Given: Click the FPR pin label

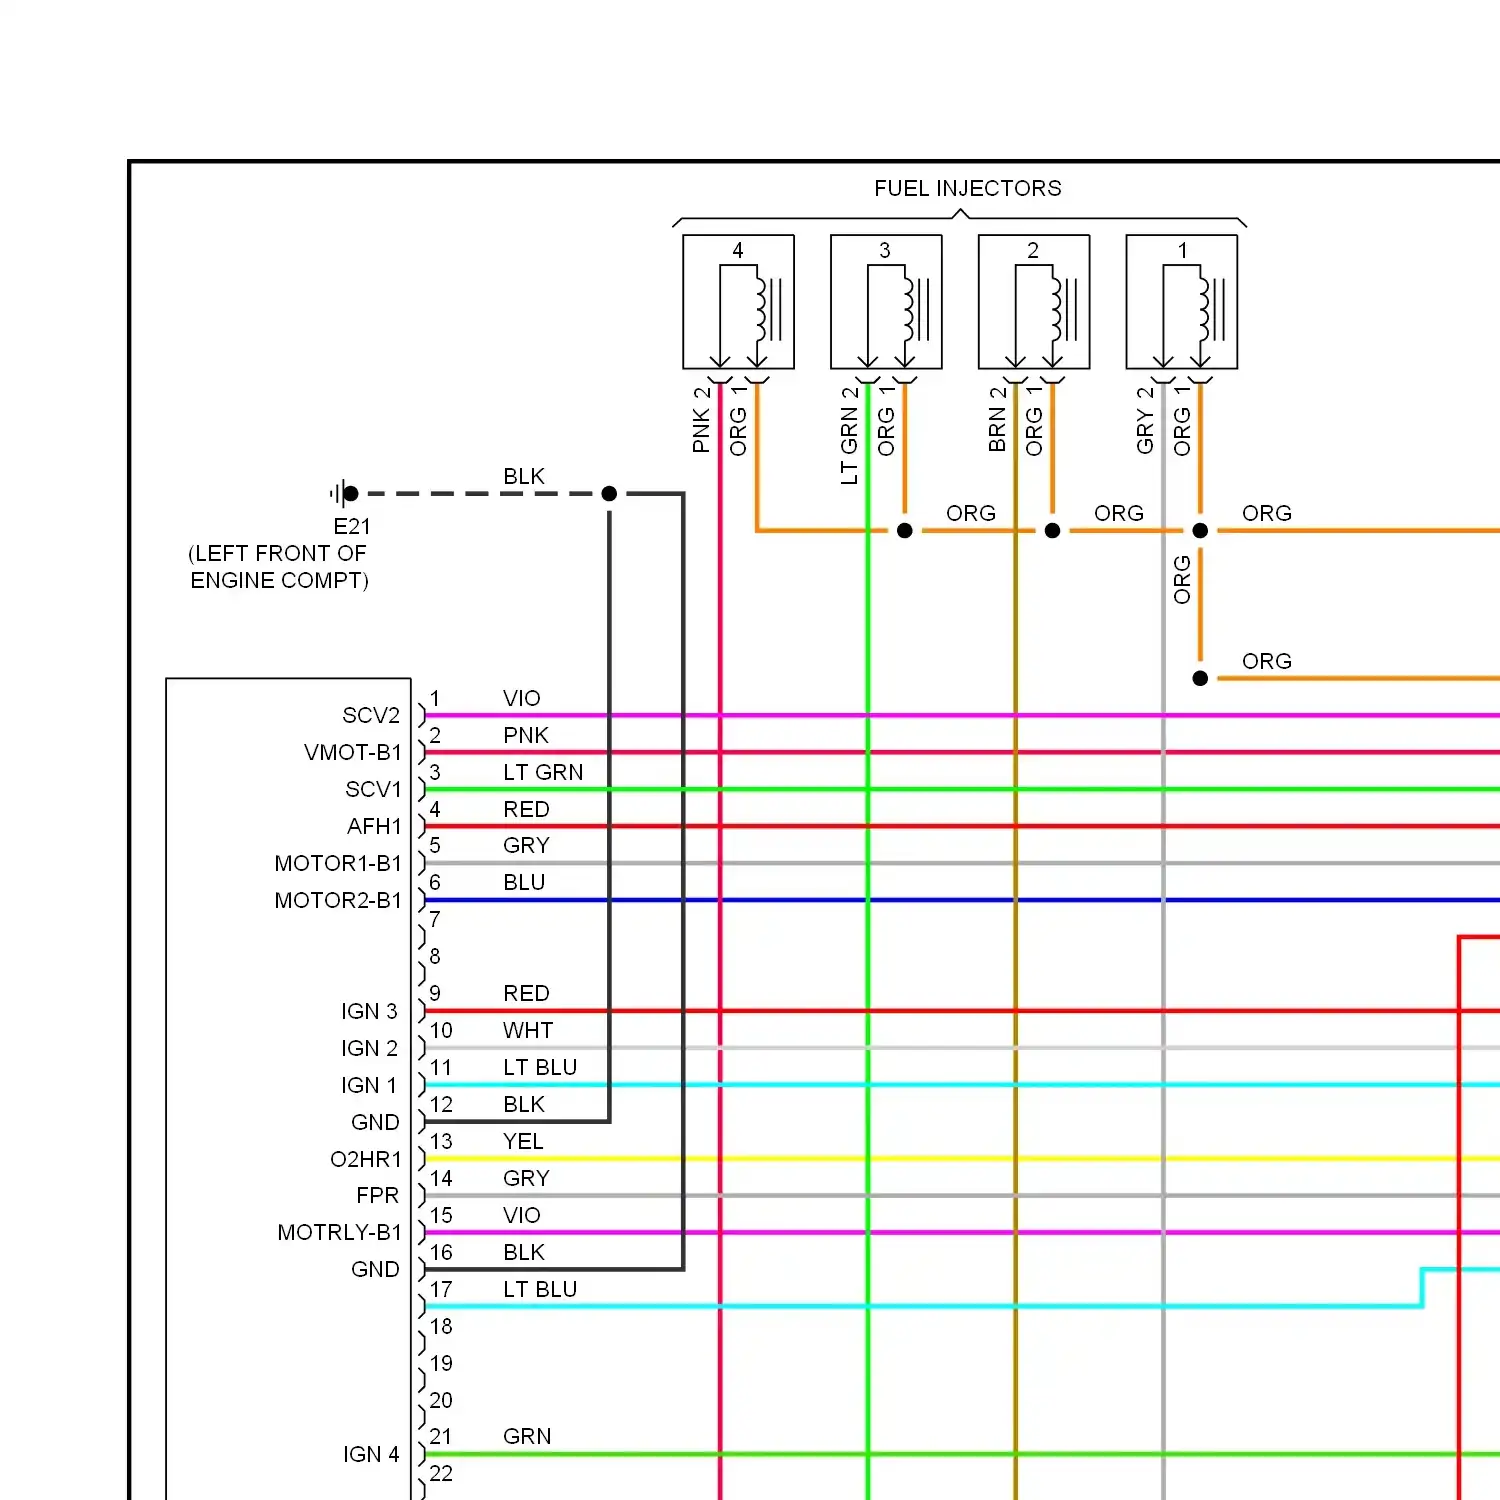Looking at the screenshot, I should coord(378,1195).
